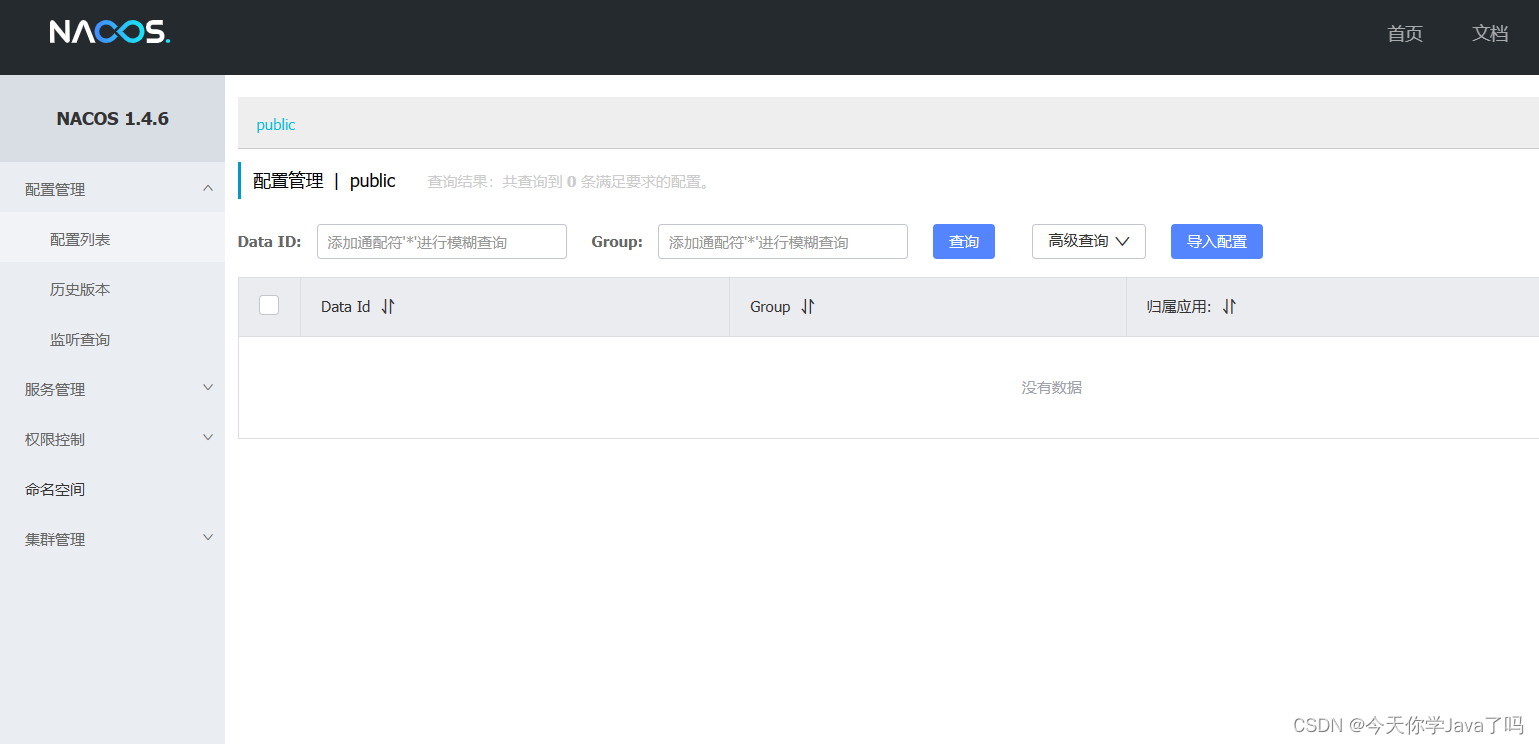The image size is (1539, 744).
Task: Open 配置列表 in the sidebar
Action: click(112, 239)
